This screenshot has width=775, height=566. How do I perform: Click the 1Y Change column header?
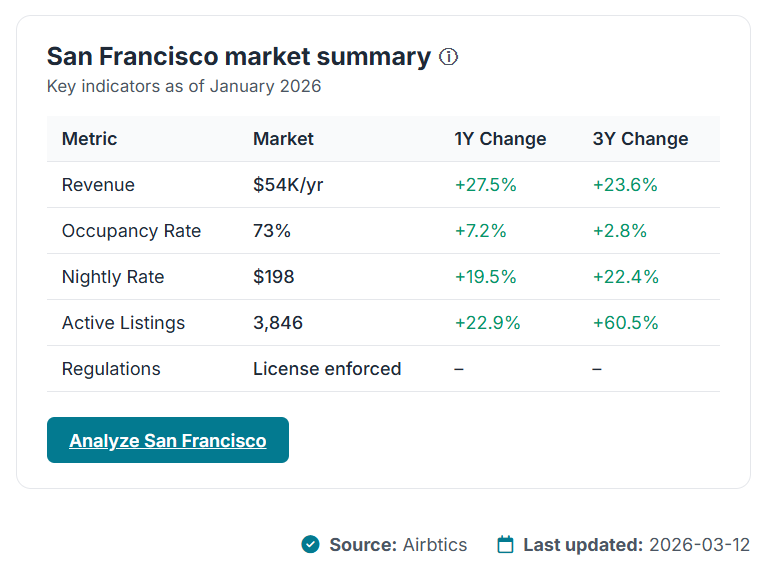[500, 139]
